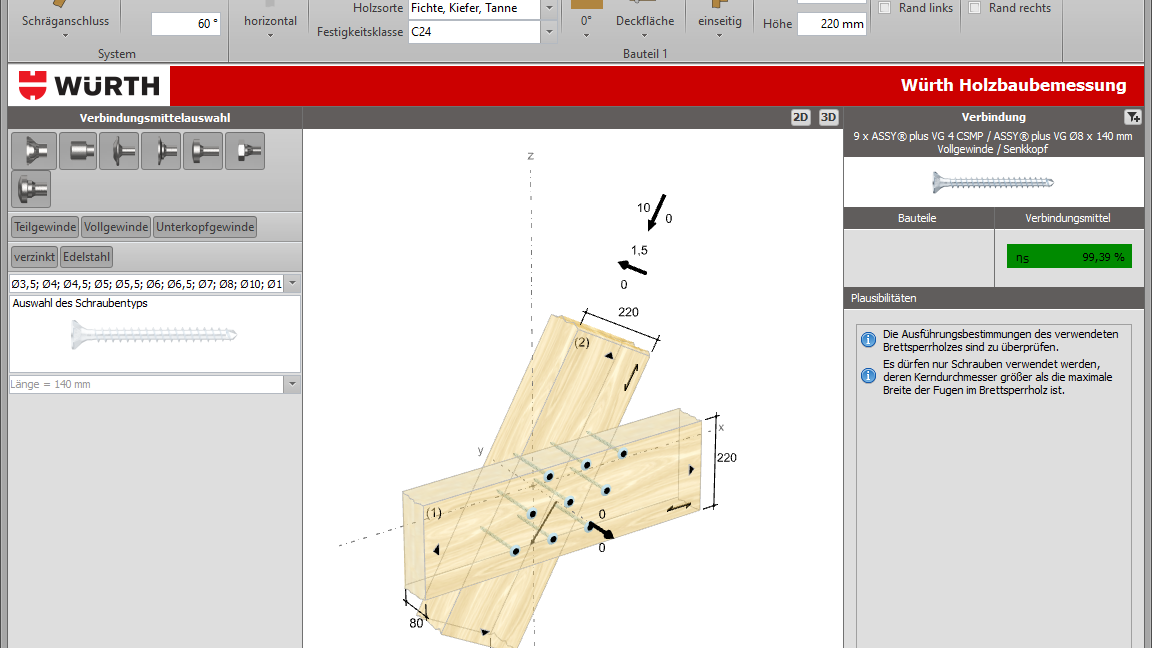Click the Verbindungsmittelauswahl panel header
1152x648 pixels.
click(x=155, y=118)
